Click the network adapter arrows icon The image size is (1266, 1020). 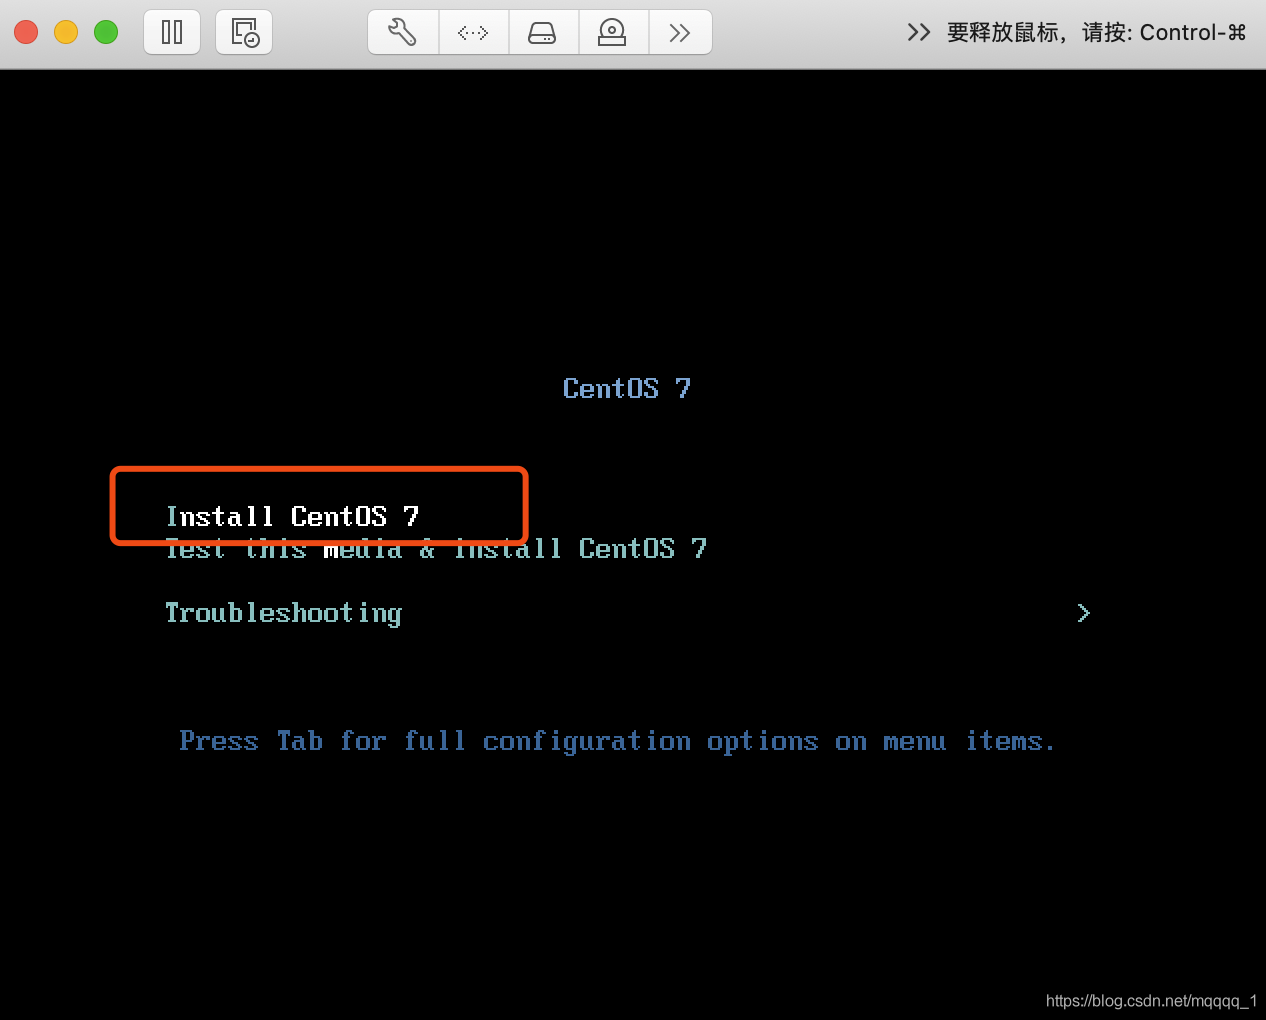[x=473, y=32]
